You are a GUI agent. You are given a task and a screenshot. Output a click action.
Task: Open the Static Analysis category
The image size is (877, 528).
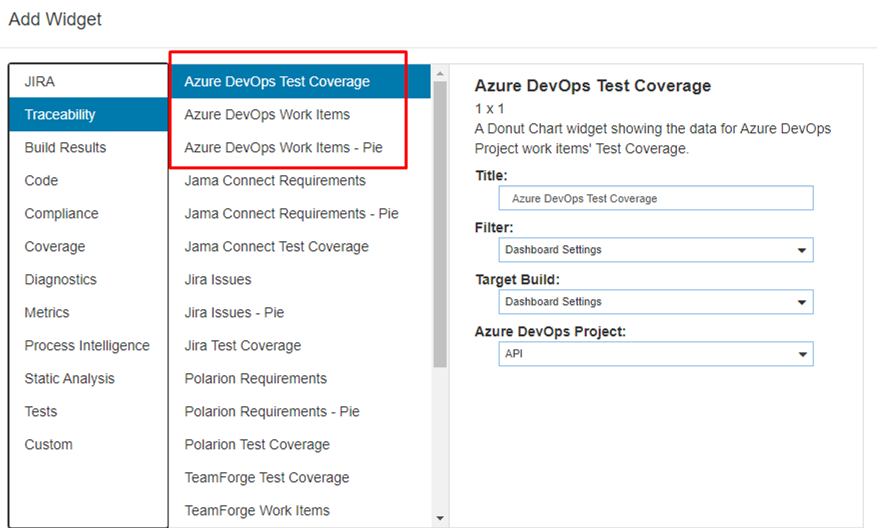88,379
